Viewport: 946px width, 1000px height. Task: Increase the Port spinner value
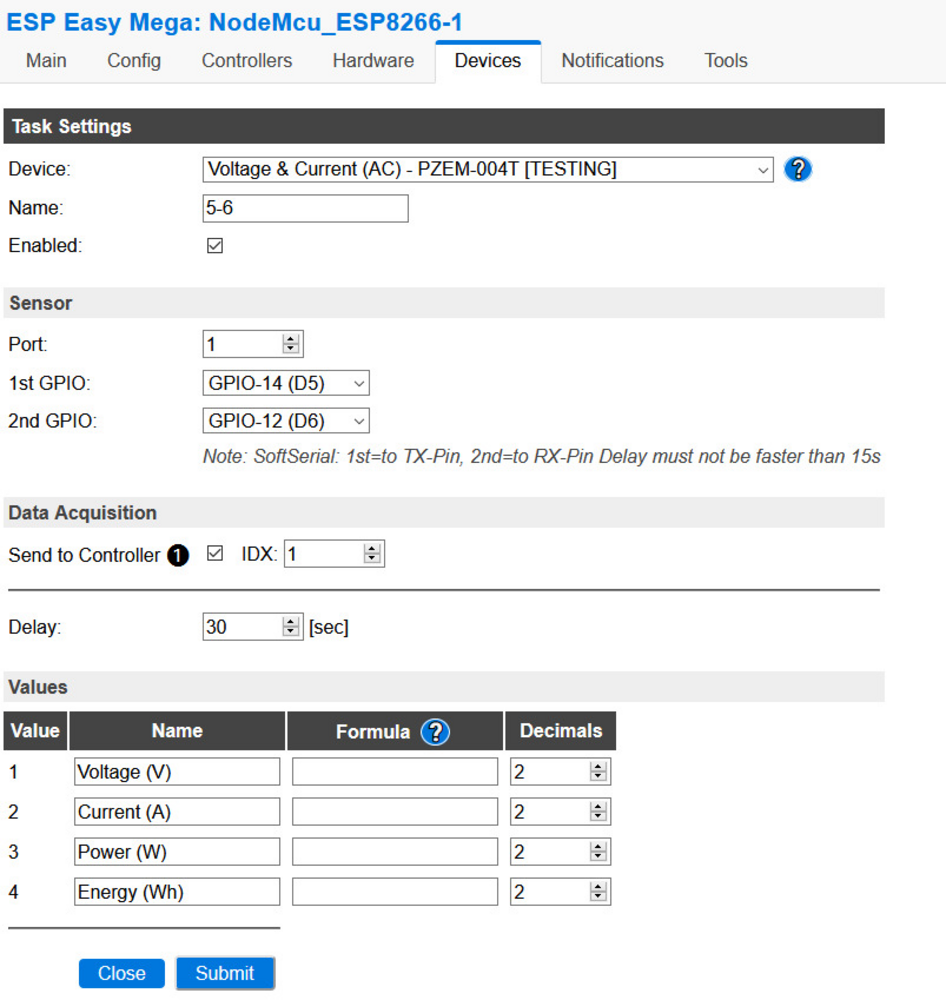tap(291, 339)
